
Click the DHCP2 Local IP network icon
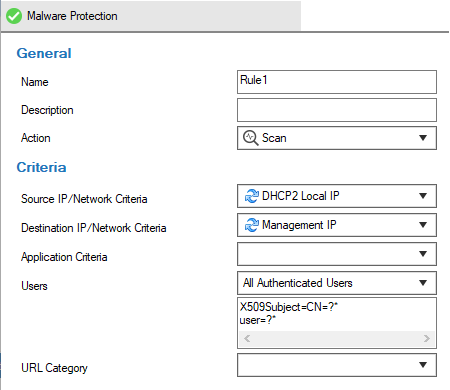(x=251, y=196)
